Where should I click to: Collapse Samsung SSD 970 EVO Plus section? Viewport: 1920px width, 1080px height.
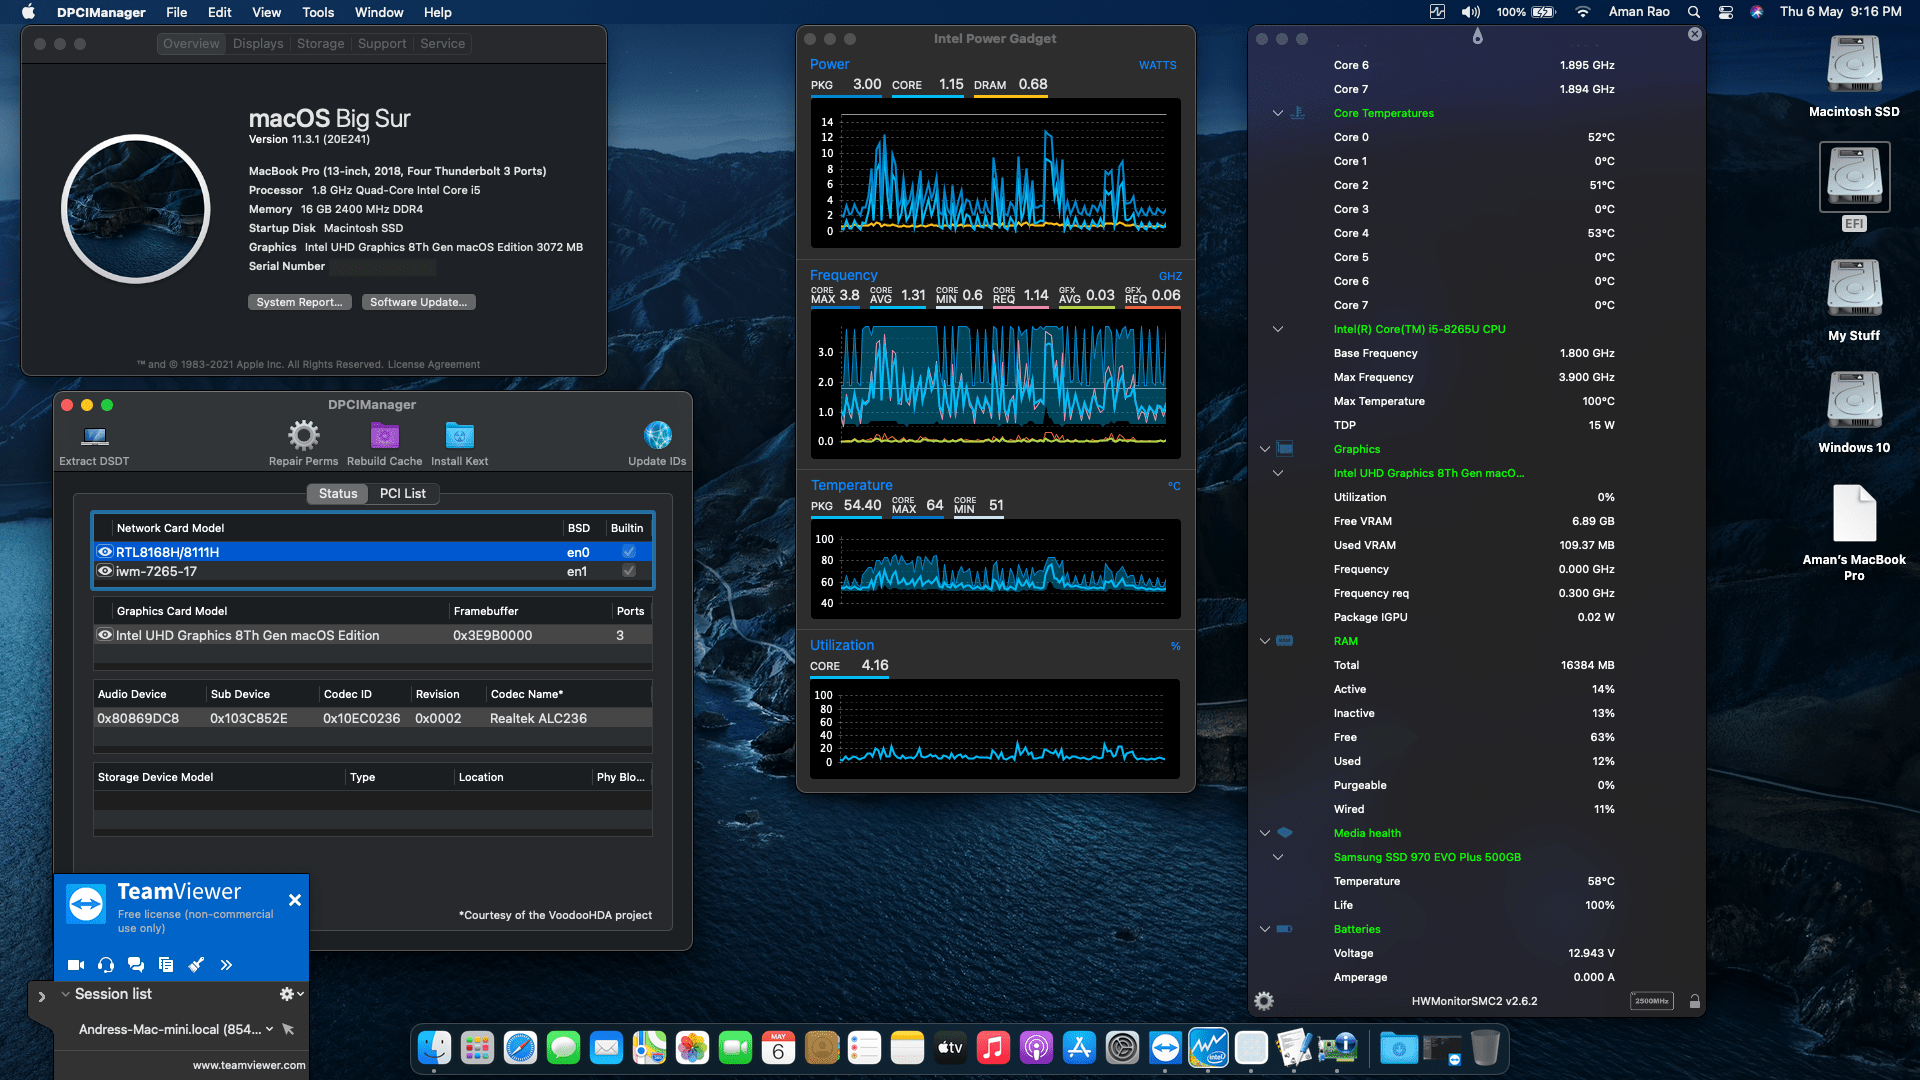click(x=1277, y=857)
